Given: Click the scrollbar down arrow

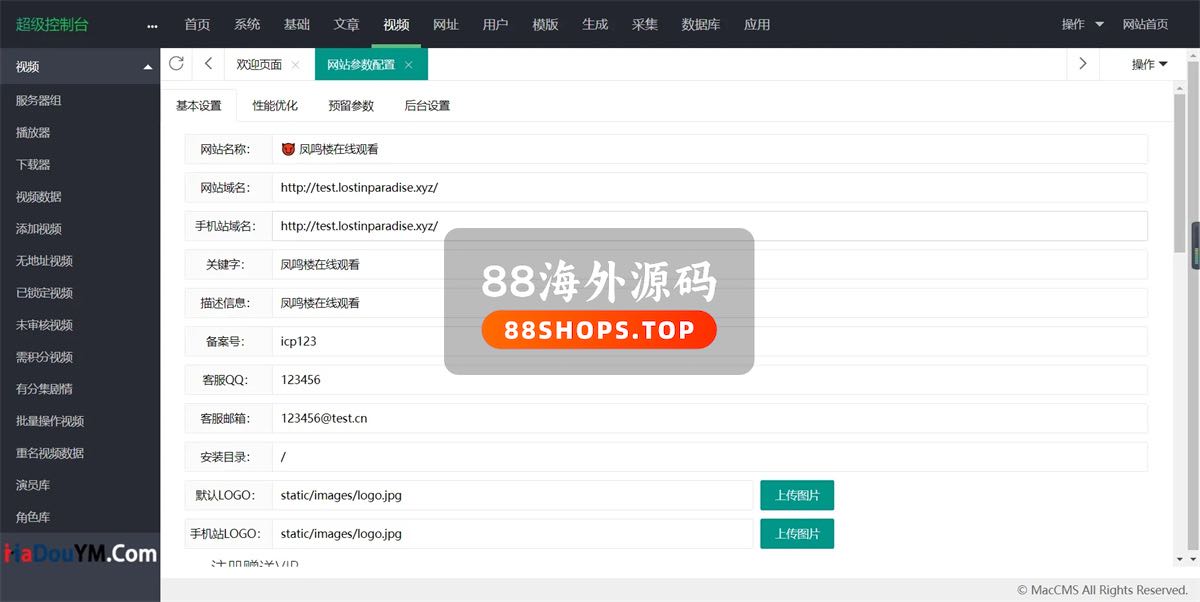Looking at the screenshot, I should pyautogui.click(x=1180, y=559).
